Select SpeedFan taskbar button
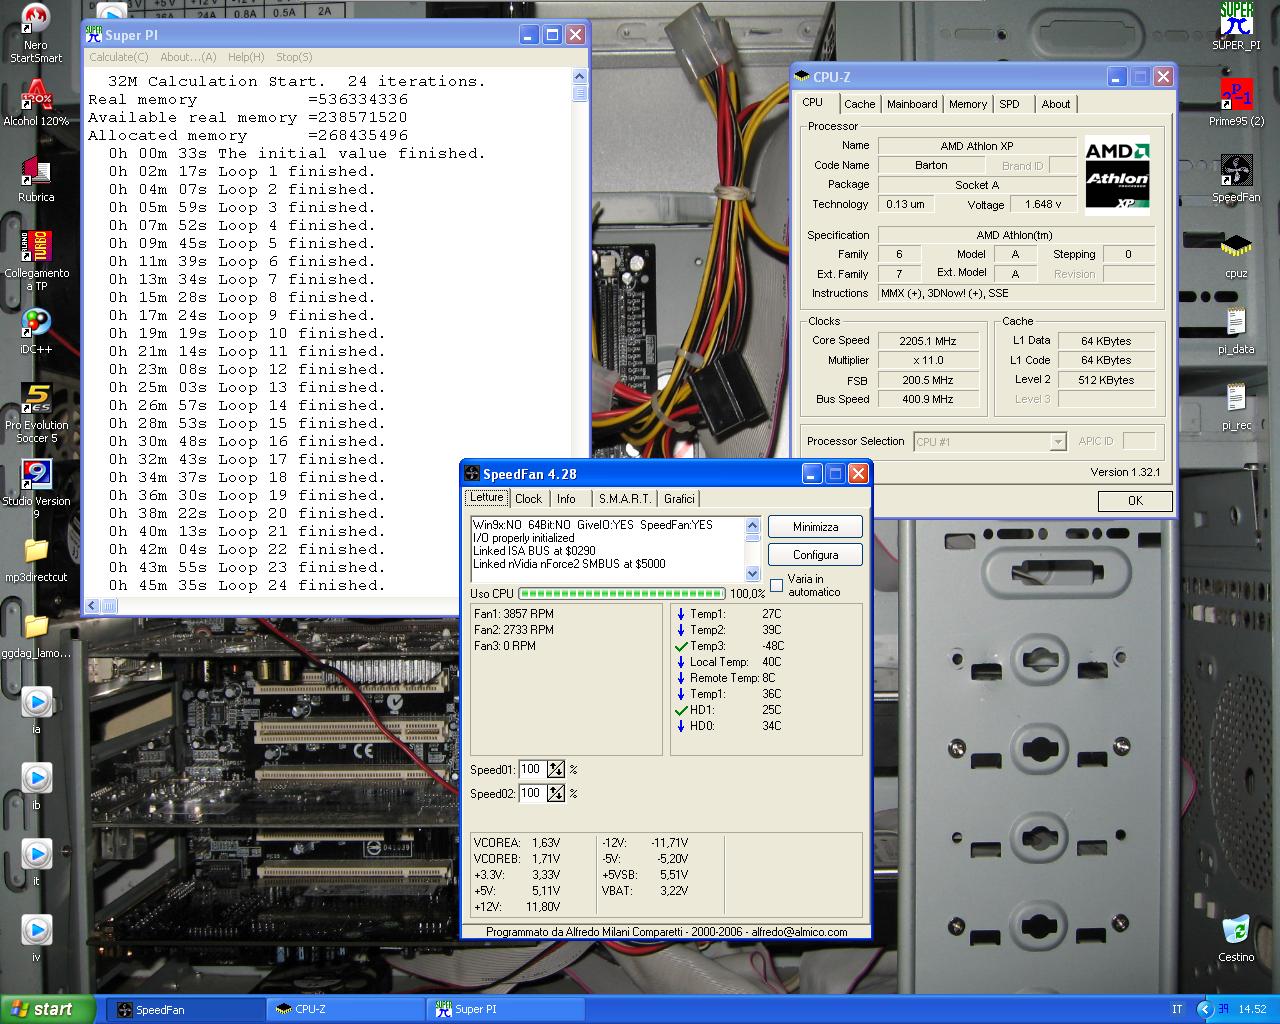This screenshot has width=1280, height=1024. 186,1010
